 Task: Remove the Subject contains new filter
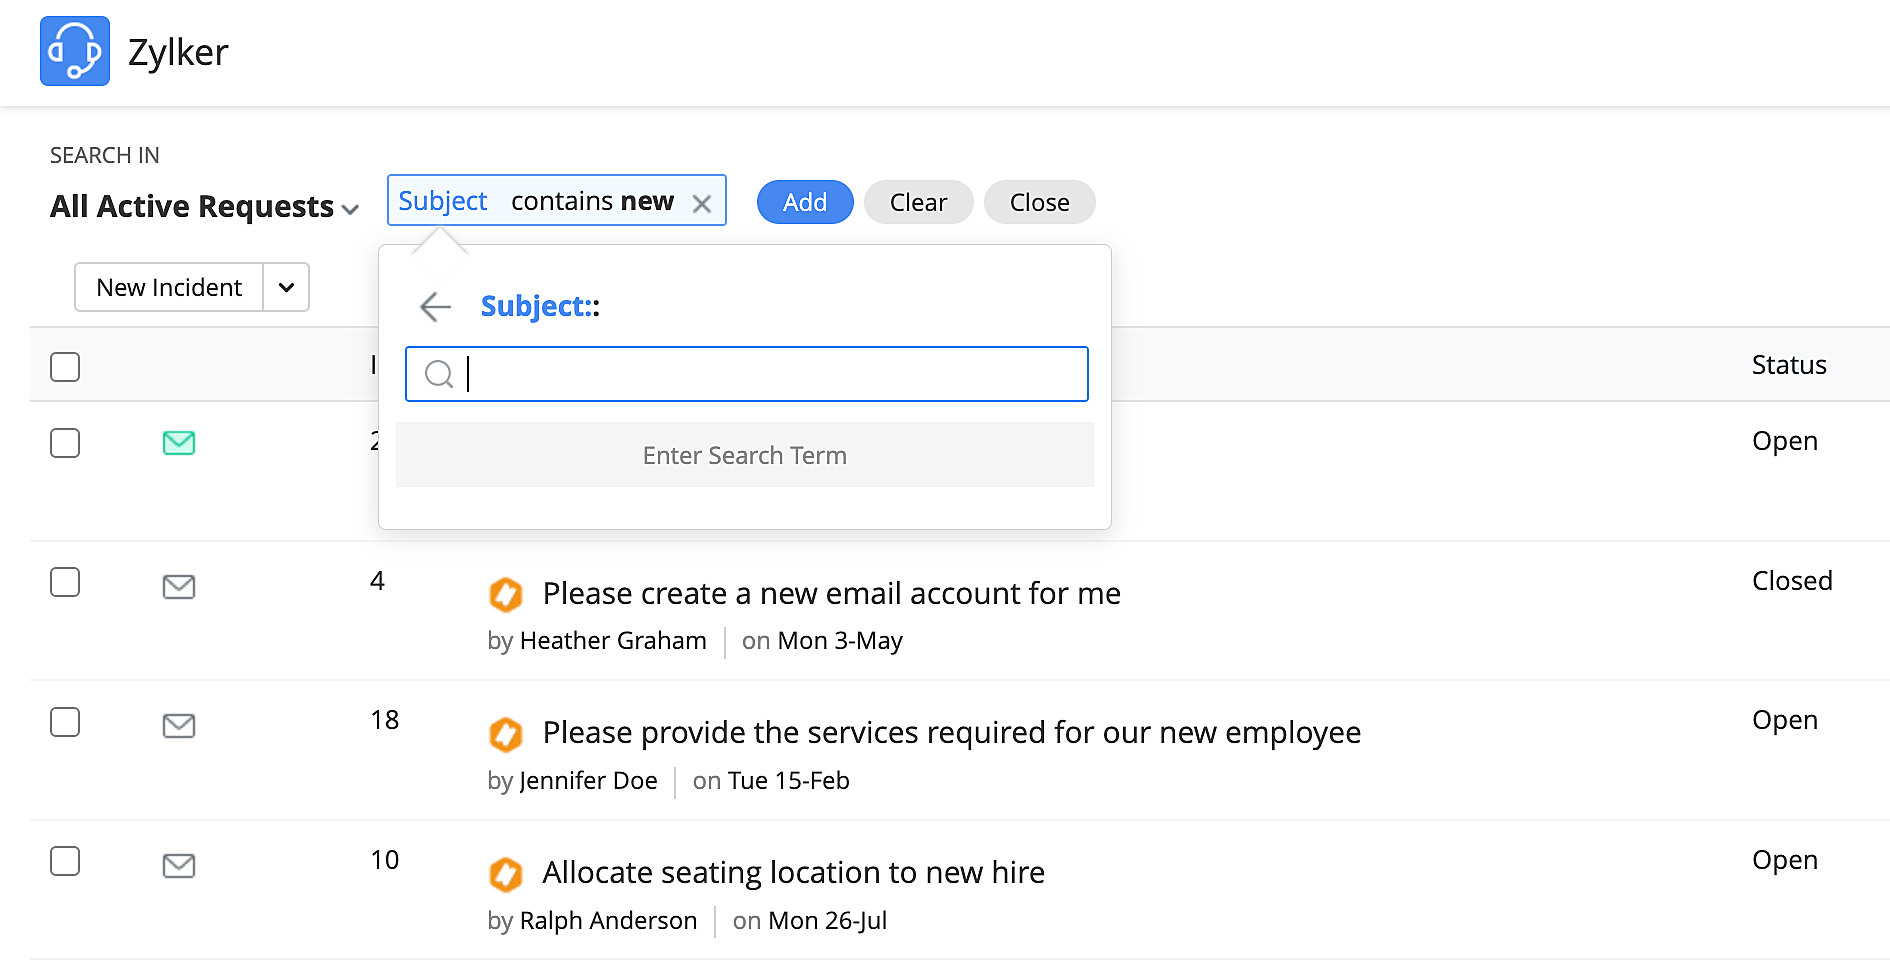pos(702,204)
